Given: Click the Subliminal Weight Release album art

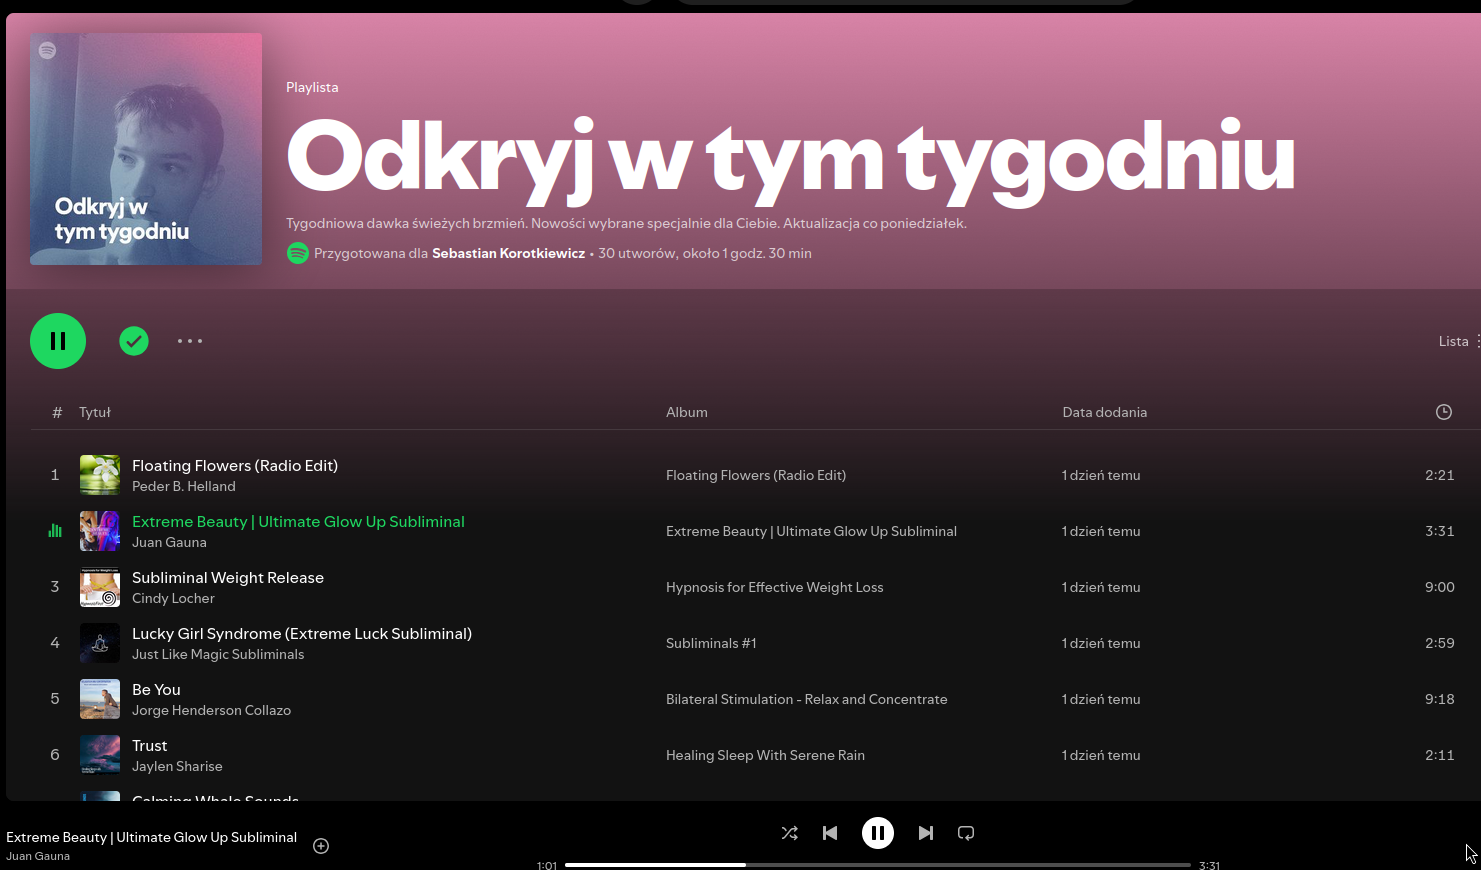Looking at the screenshot, I should (x=100, y=587).
